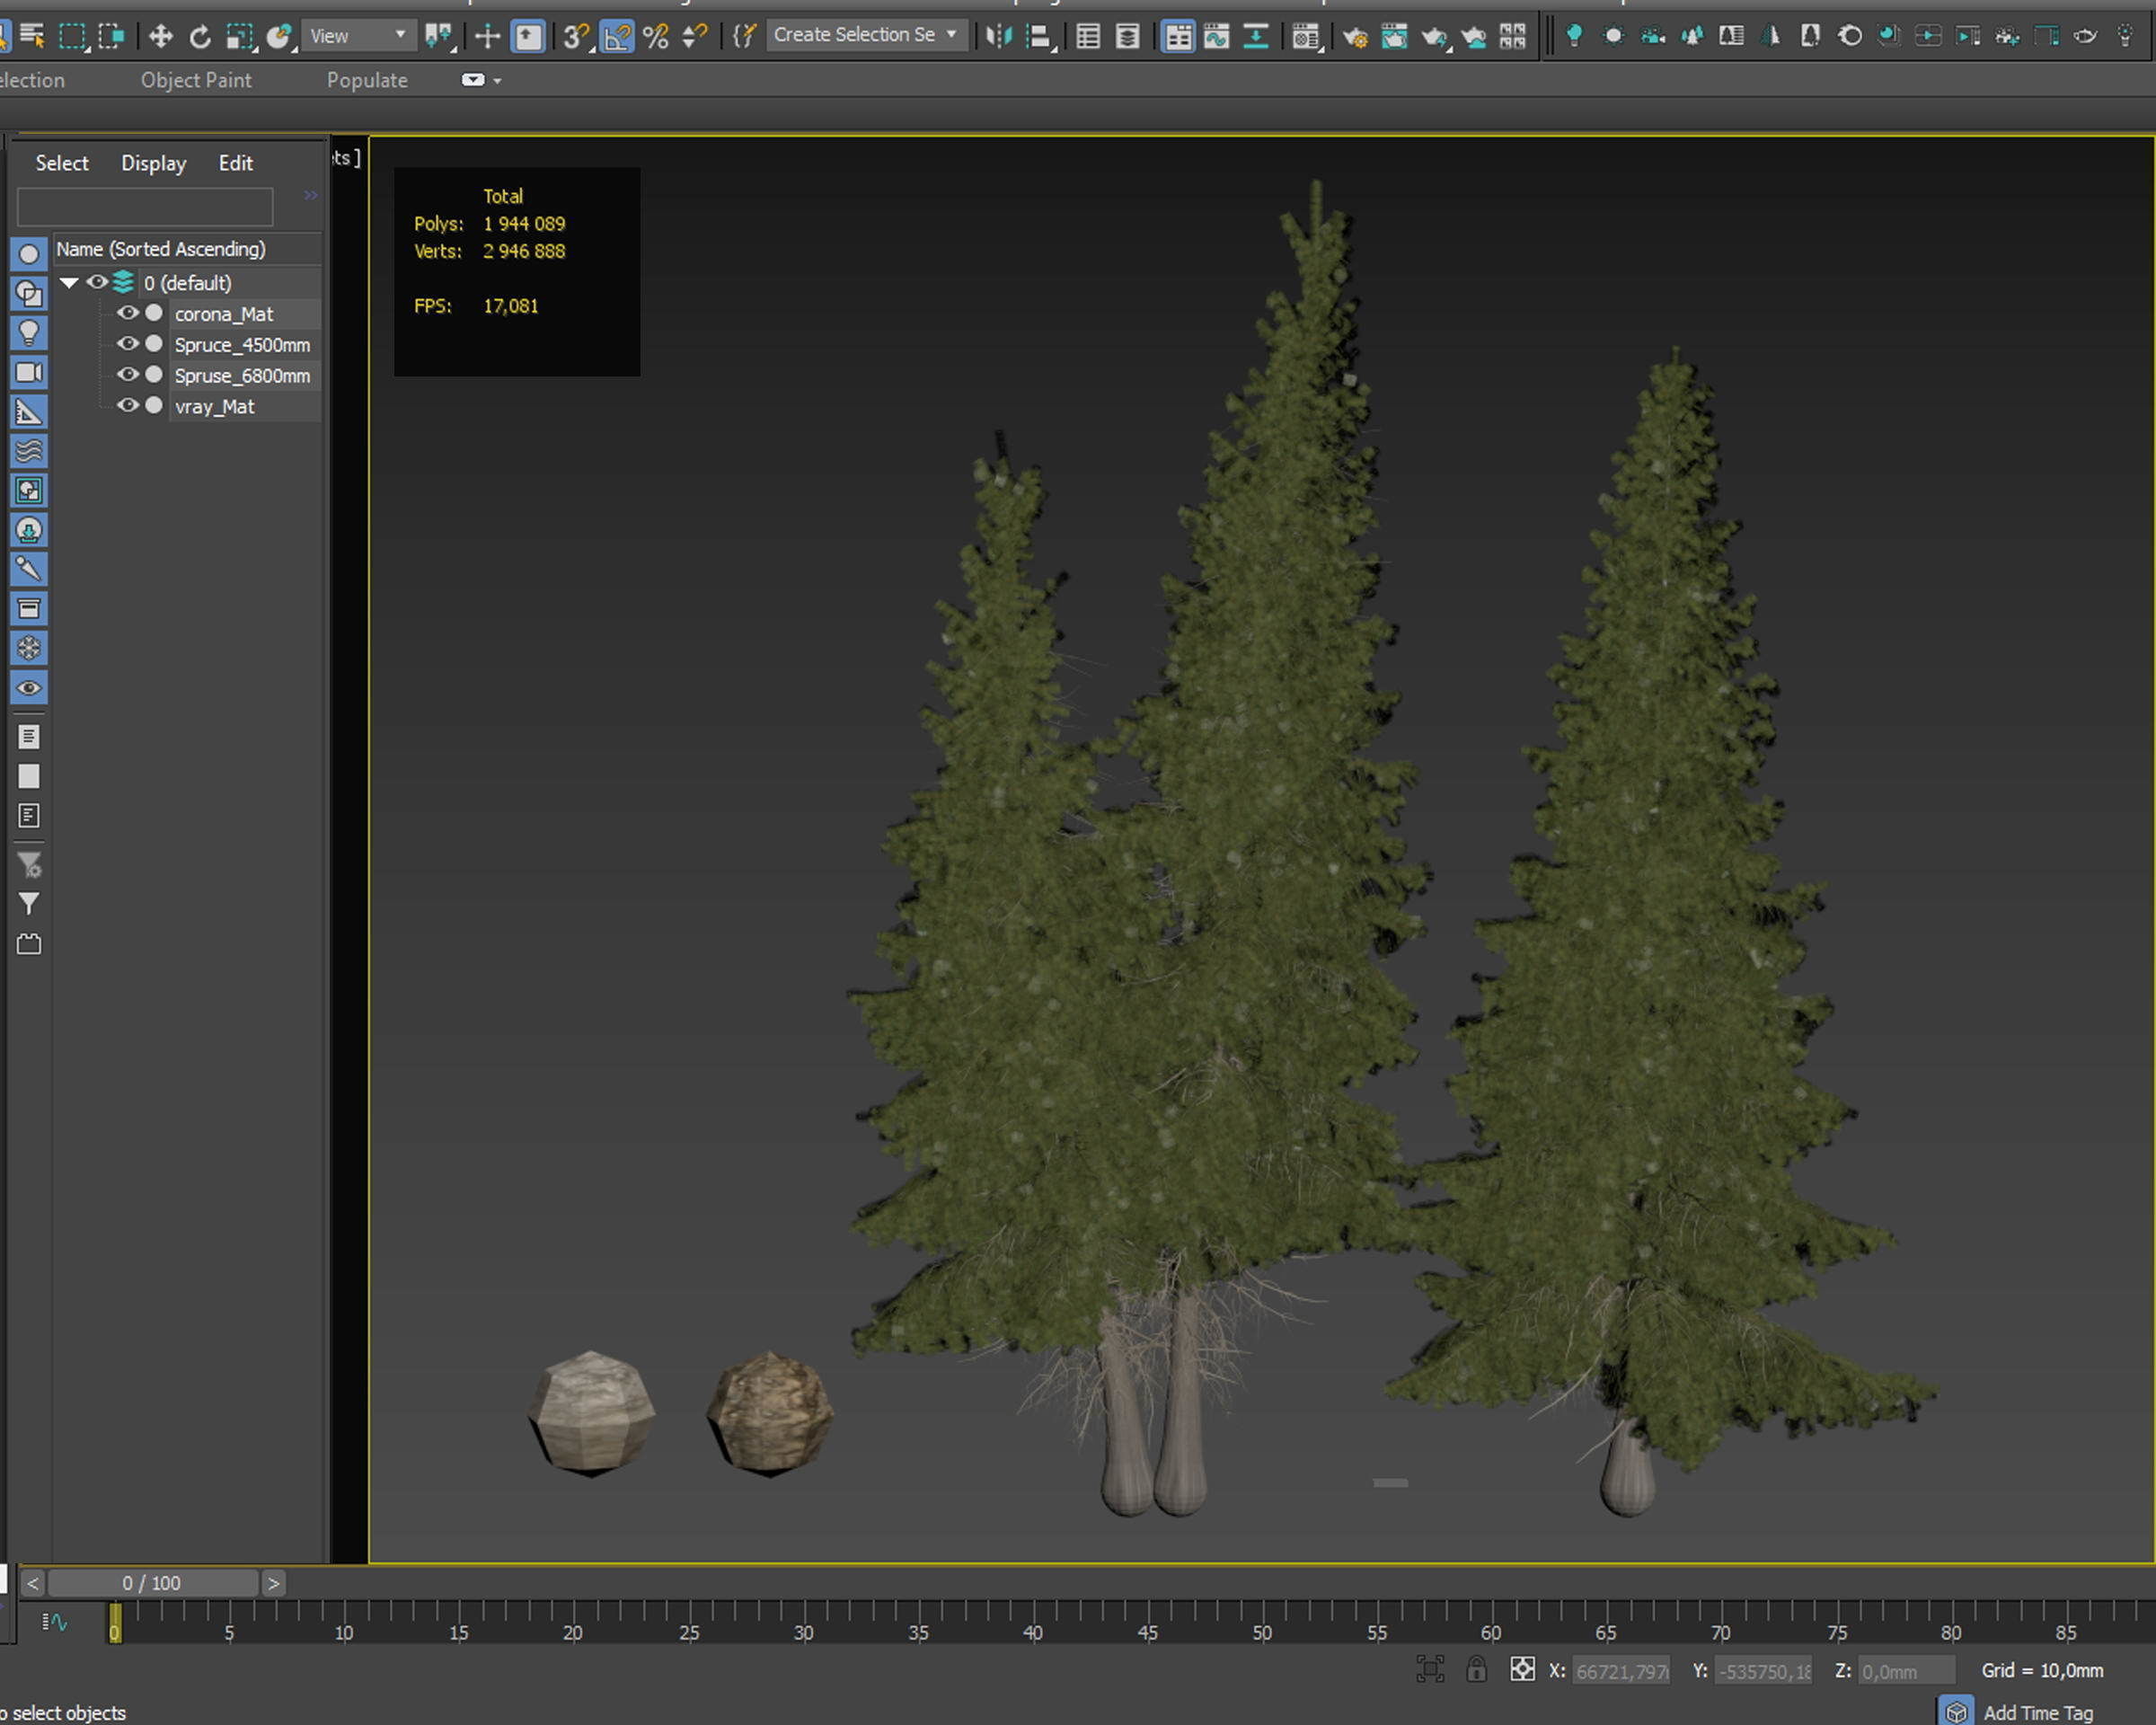Toggle Display Bone Objects filter icon
Viewport: 2156px width, 1725px height.
[x=29, y=569]
